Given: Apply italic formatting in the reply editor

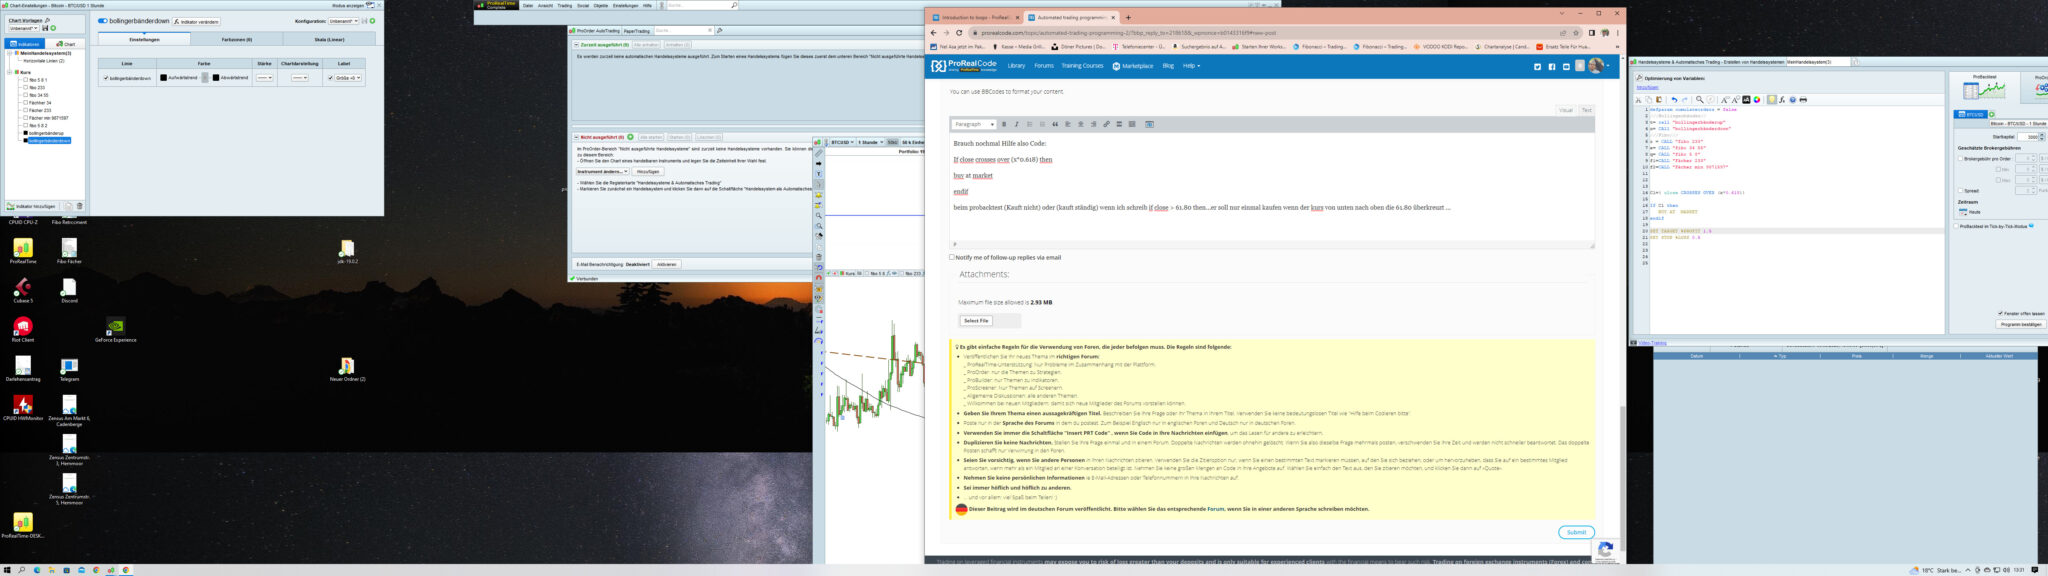Looking at the screenshot, I should click(x=1017, y=124).
